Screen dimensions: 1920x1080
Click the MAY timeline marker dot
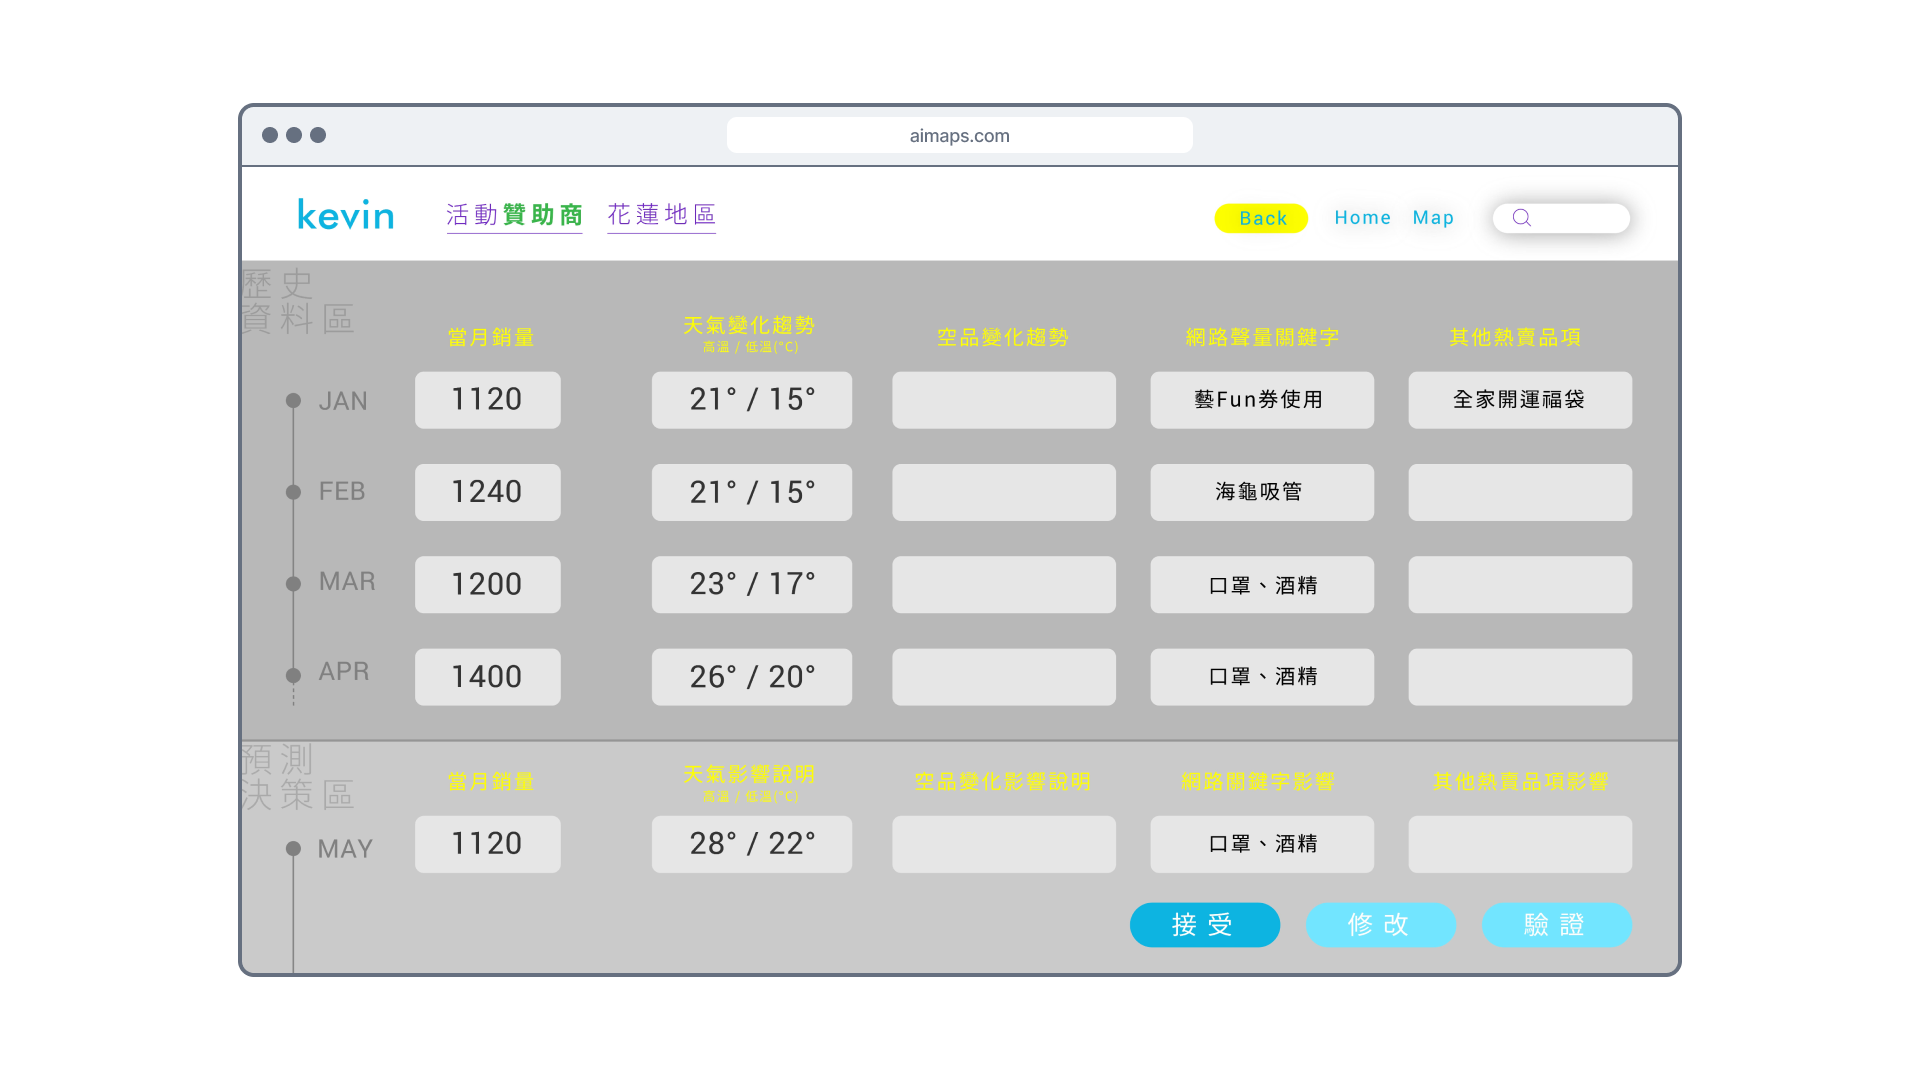point(293,848)
